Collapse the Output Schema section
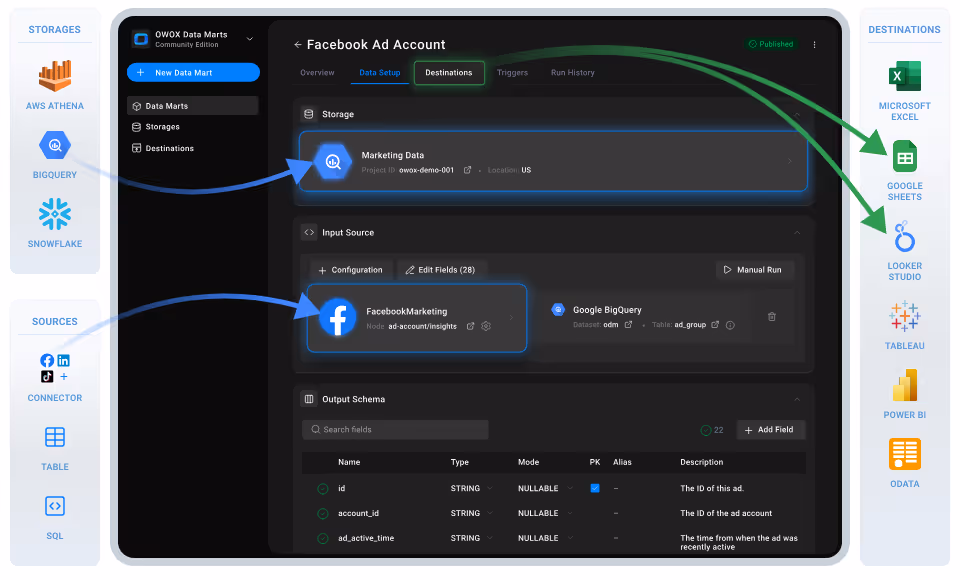This screenshot has height=580, width=960. tap(797, 398)
